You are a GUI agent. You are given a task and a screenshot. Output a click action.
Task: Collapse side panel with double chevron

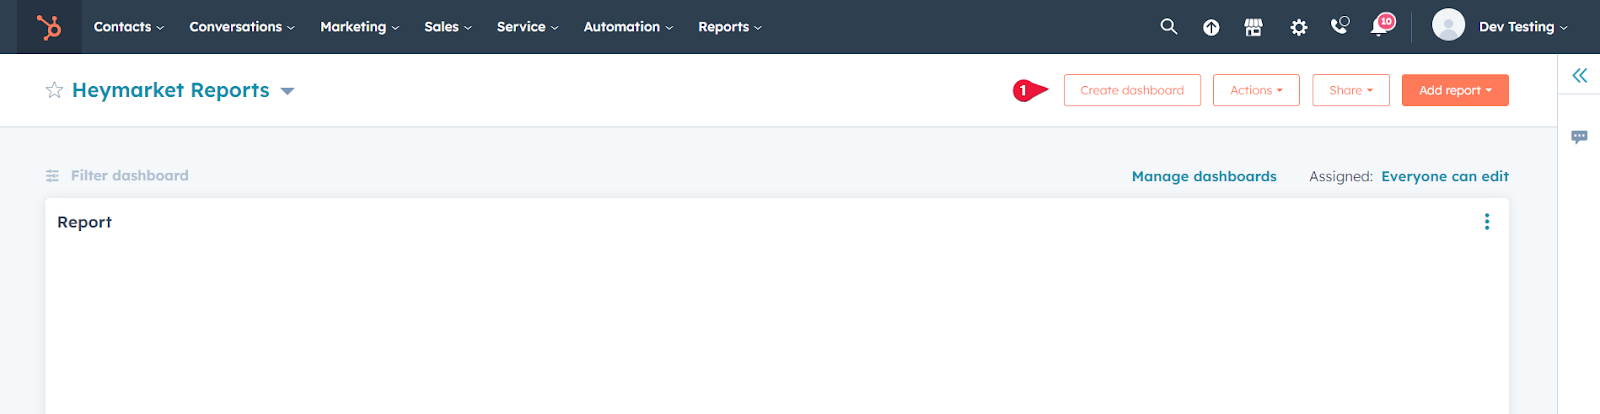(1579, 75)
